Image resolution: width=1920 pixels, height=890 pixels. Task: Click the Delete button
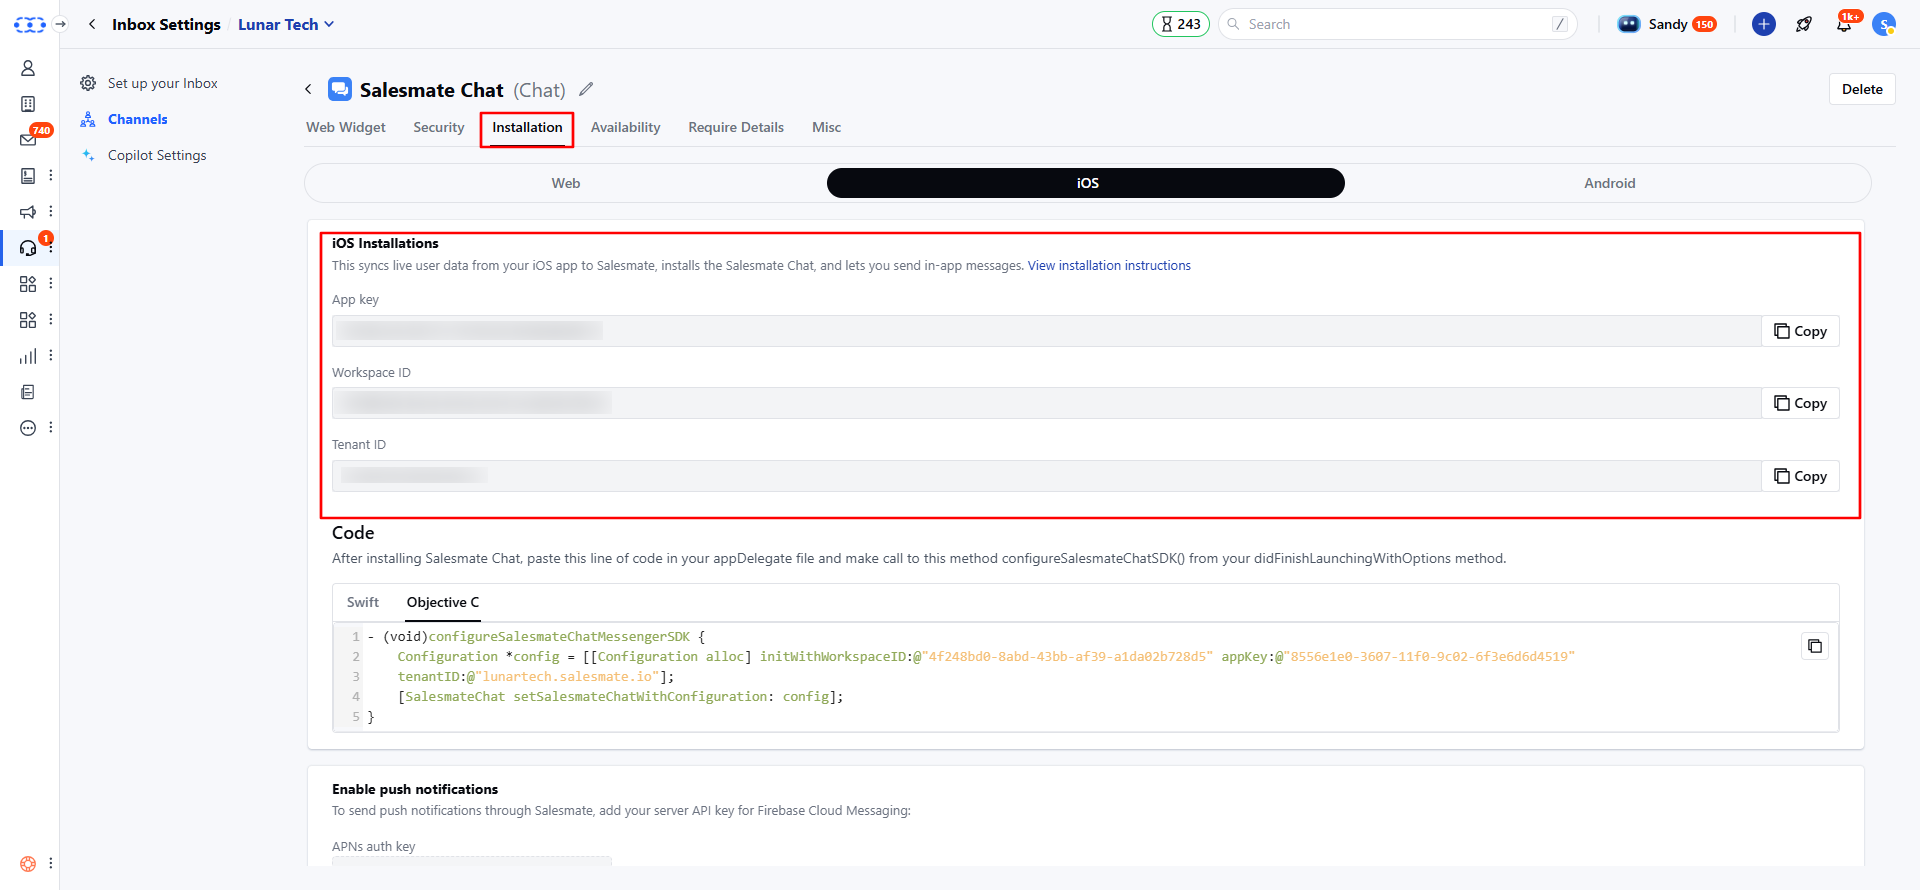(x=1862, y=89)
